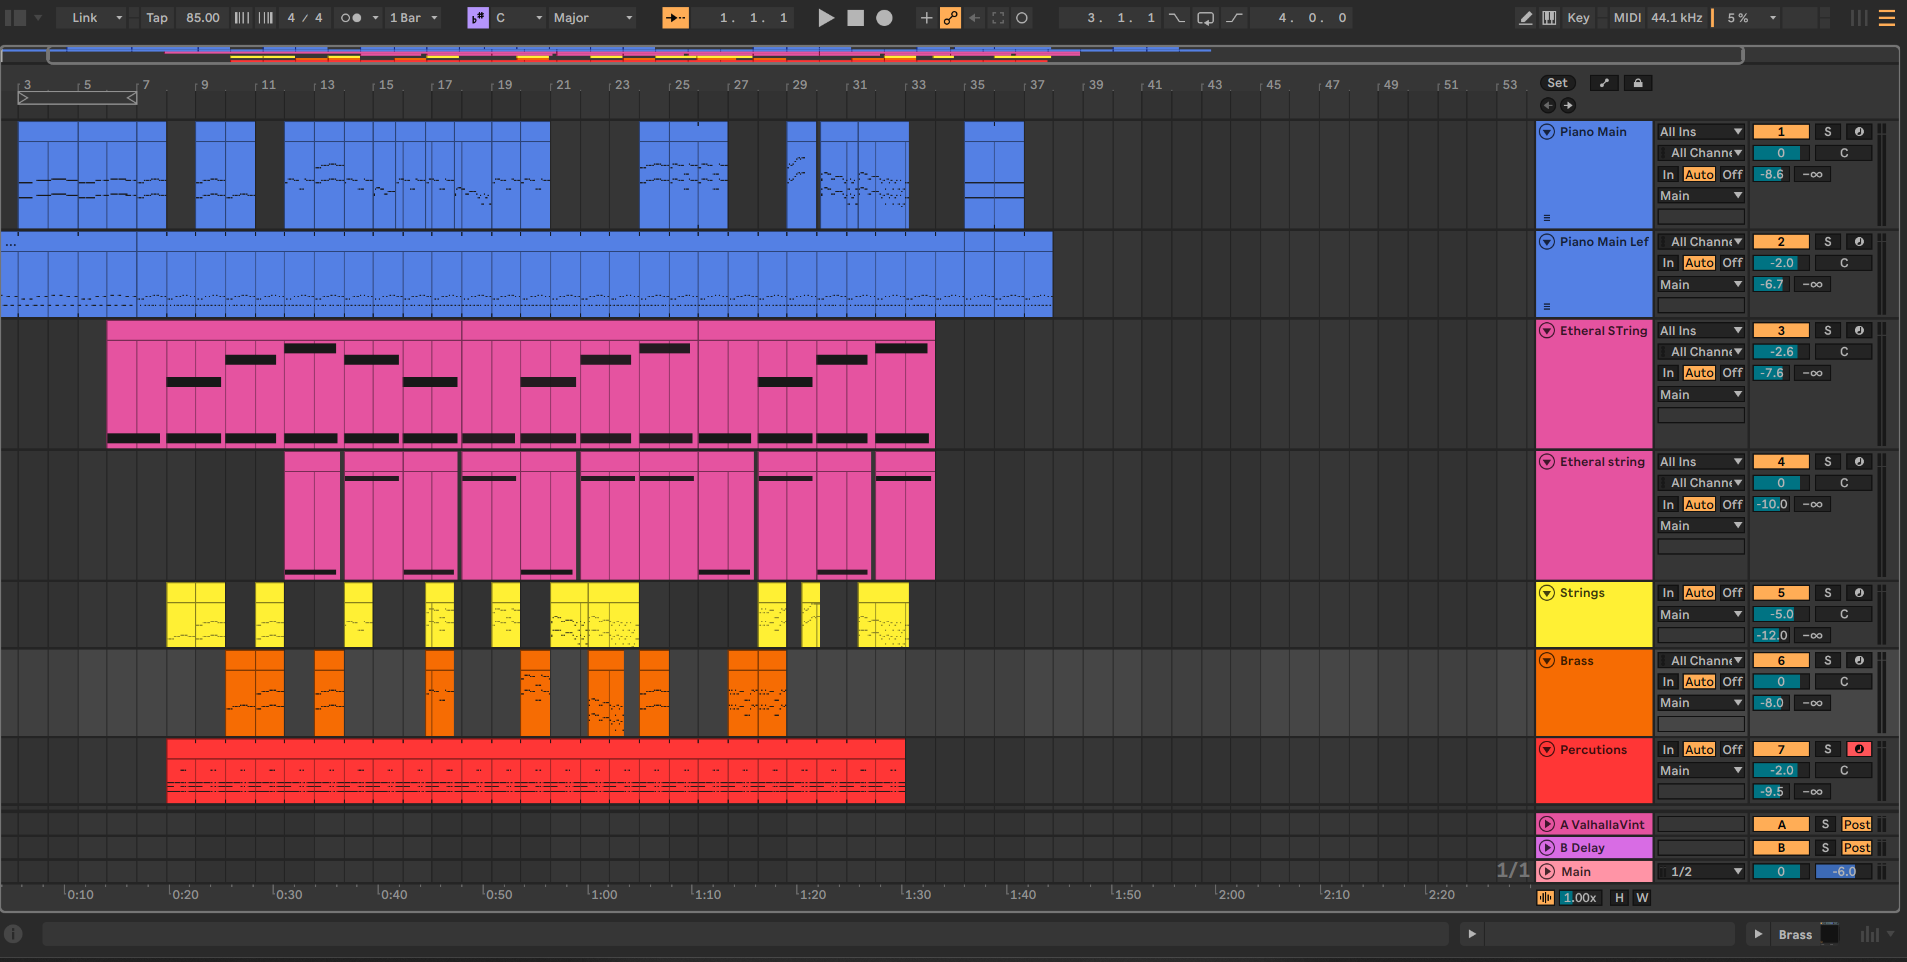
Task: Click the Key map mode button
Action: pos(1579,18)
